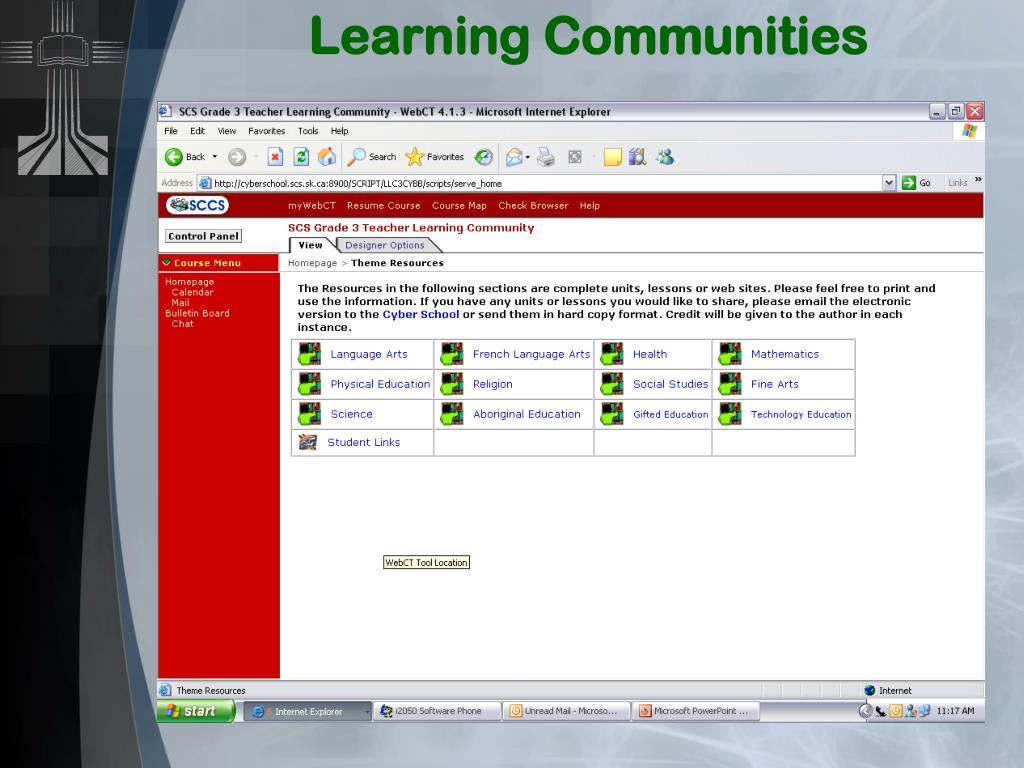Screen dimensions: 1024x768
Task: Click the system tray clock 11:17 AM
Action: tap(955, 711)
